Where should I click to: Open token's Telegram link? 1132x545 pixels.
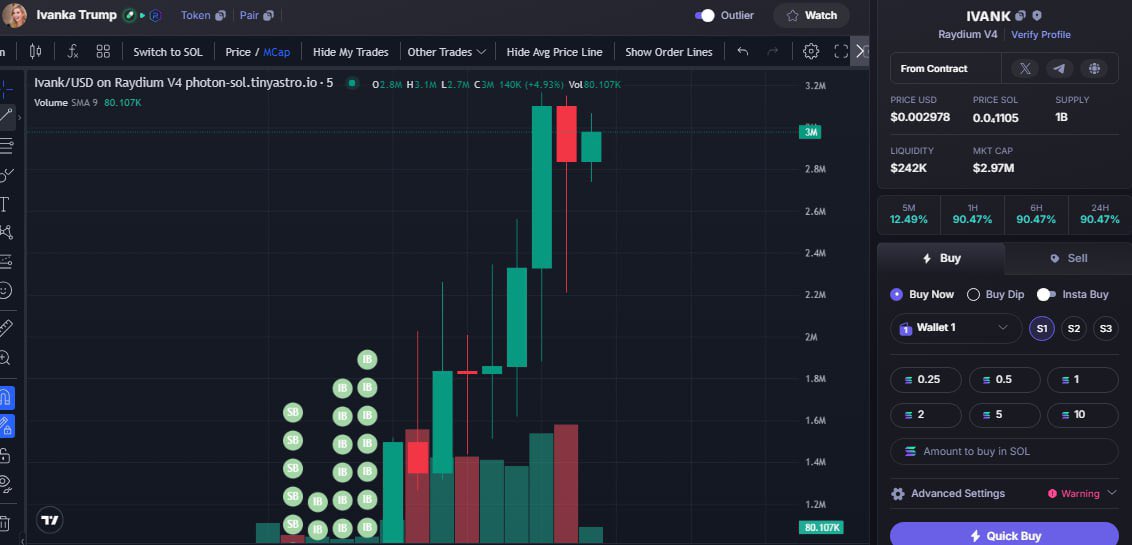click(x=1059, y=69)
